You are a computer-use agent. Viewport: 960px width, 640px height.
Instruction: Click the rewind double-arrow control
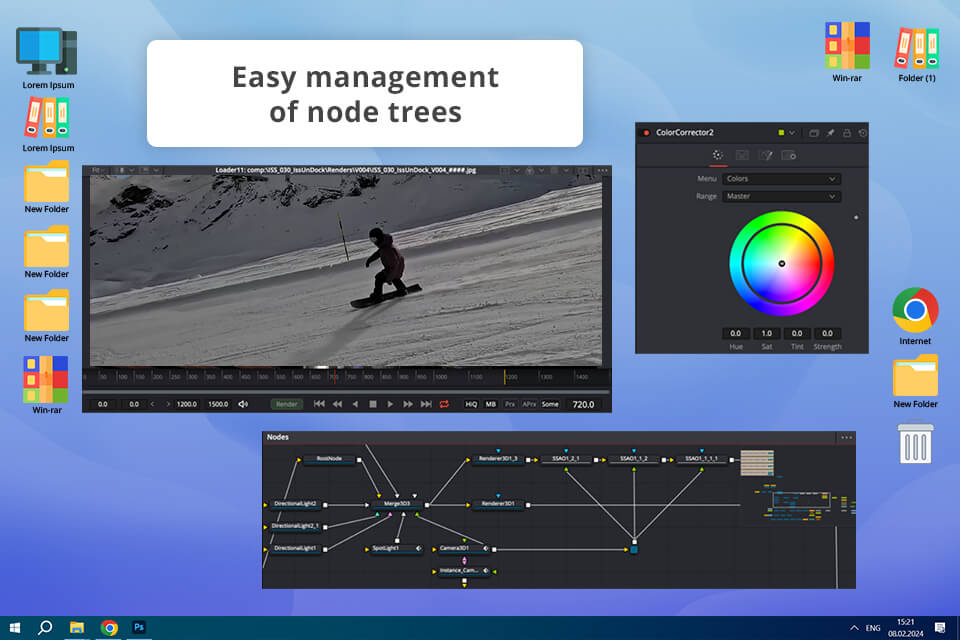337,404
